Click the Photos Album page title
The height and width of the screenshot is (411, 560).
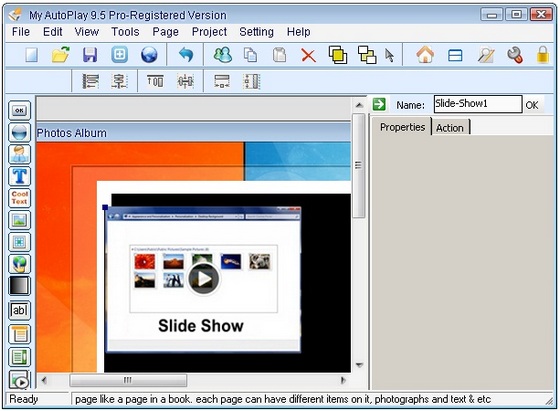[72, 133]
